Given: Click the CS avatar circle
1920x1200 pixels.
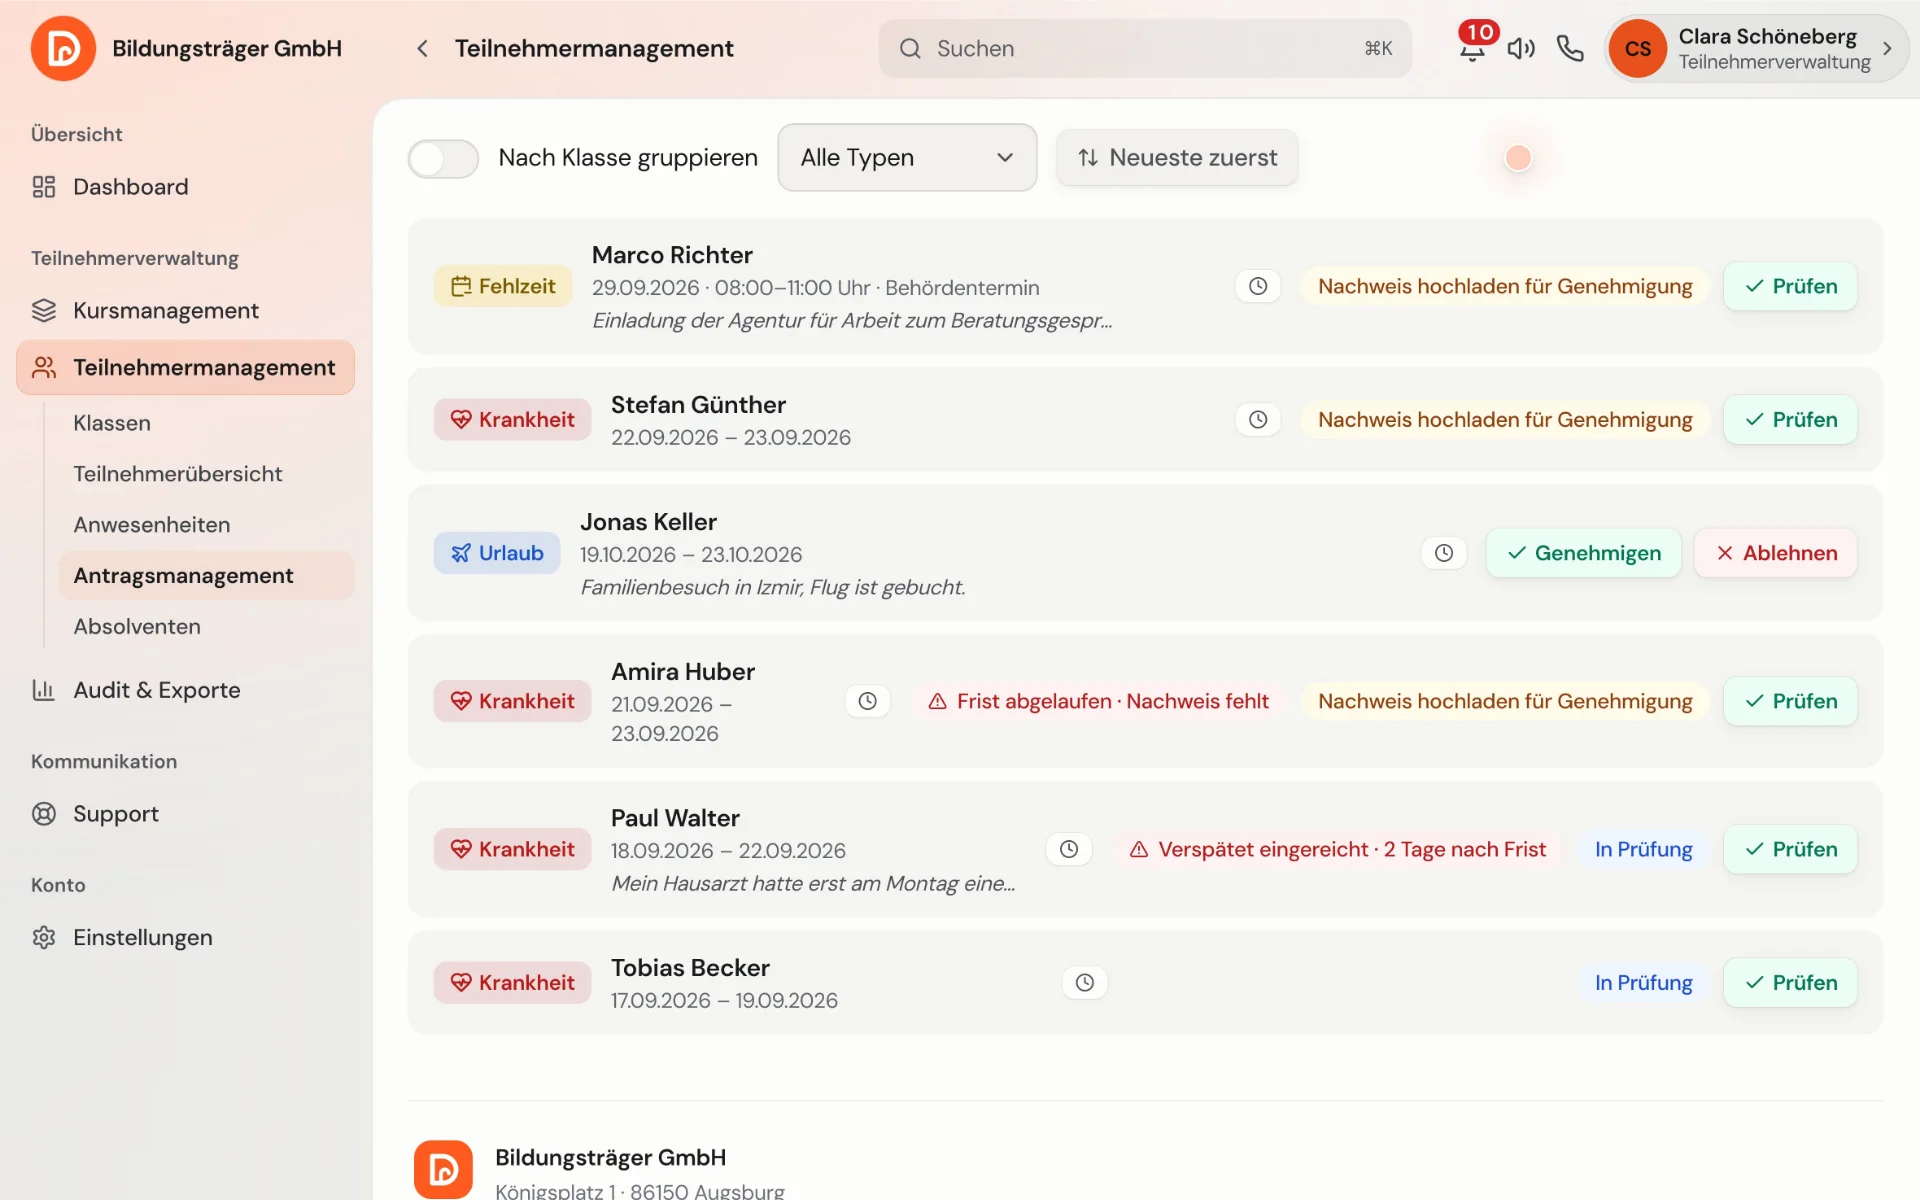Looking at the screenshot, I should coord(1638,48).
